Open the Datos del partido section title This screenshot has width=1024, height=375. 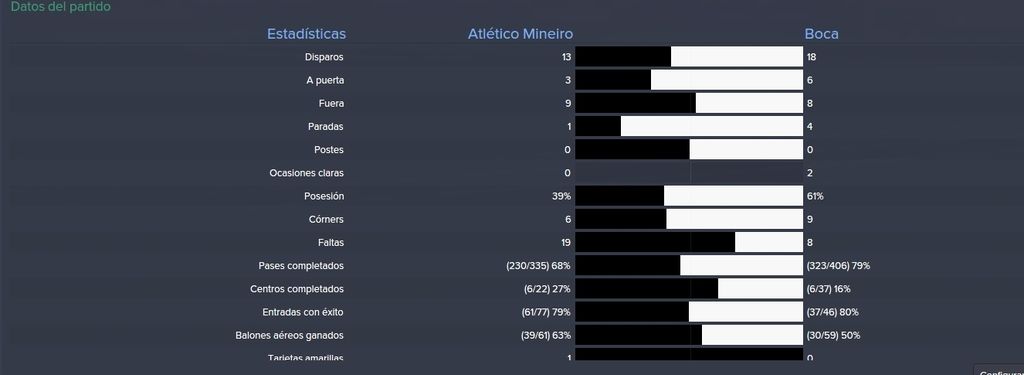(x=61, y=7)
